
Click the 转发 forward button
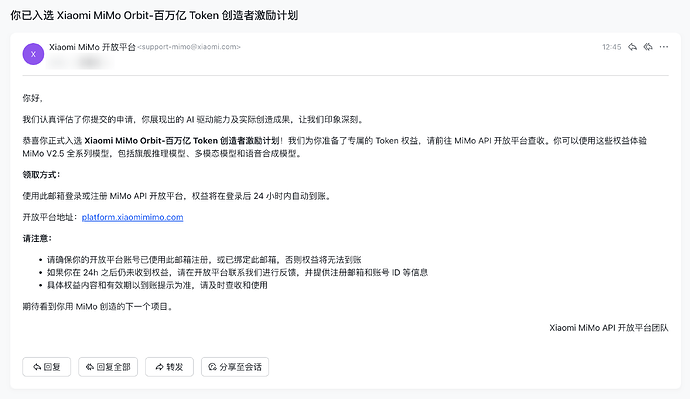point(169,367)
